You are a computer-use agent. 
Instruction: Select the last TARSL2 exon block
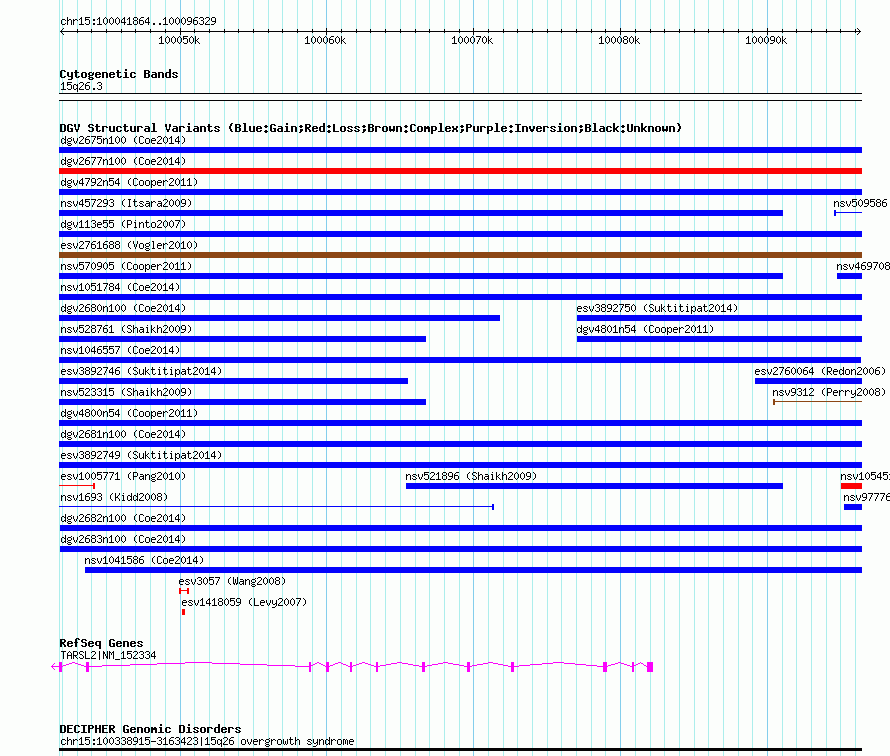650,667
